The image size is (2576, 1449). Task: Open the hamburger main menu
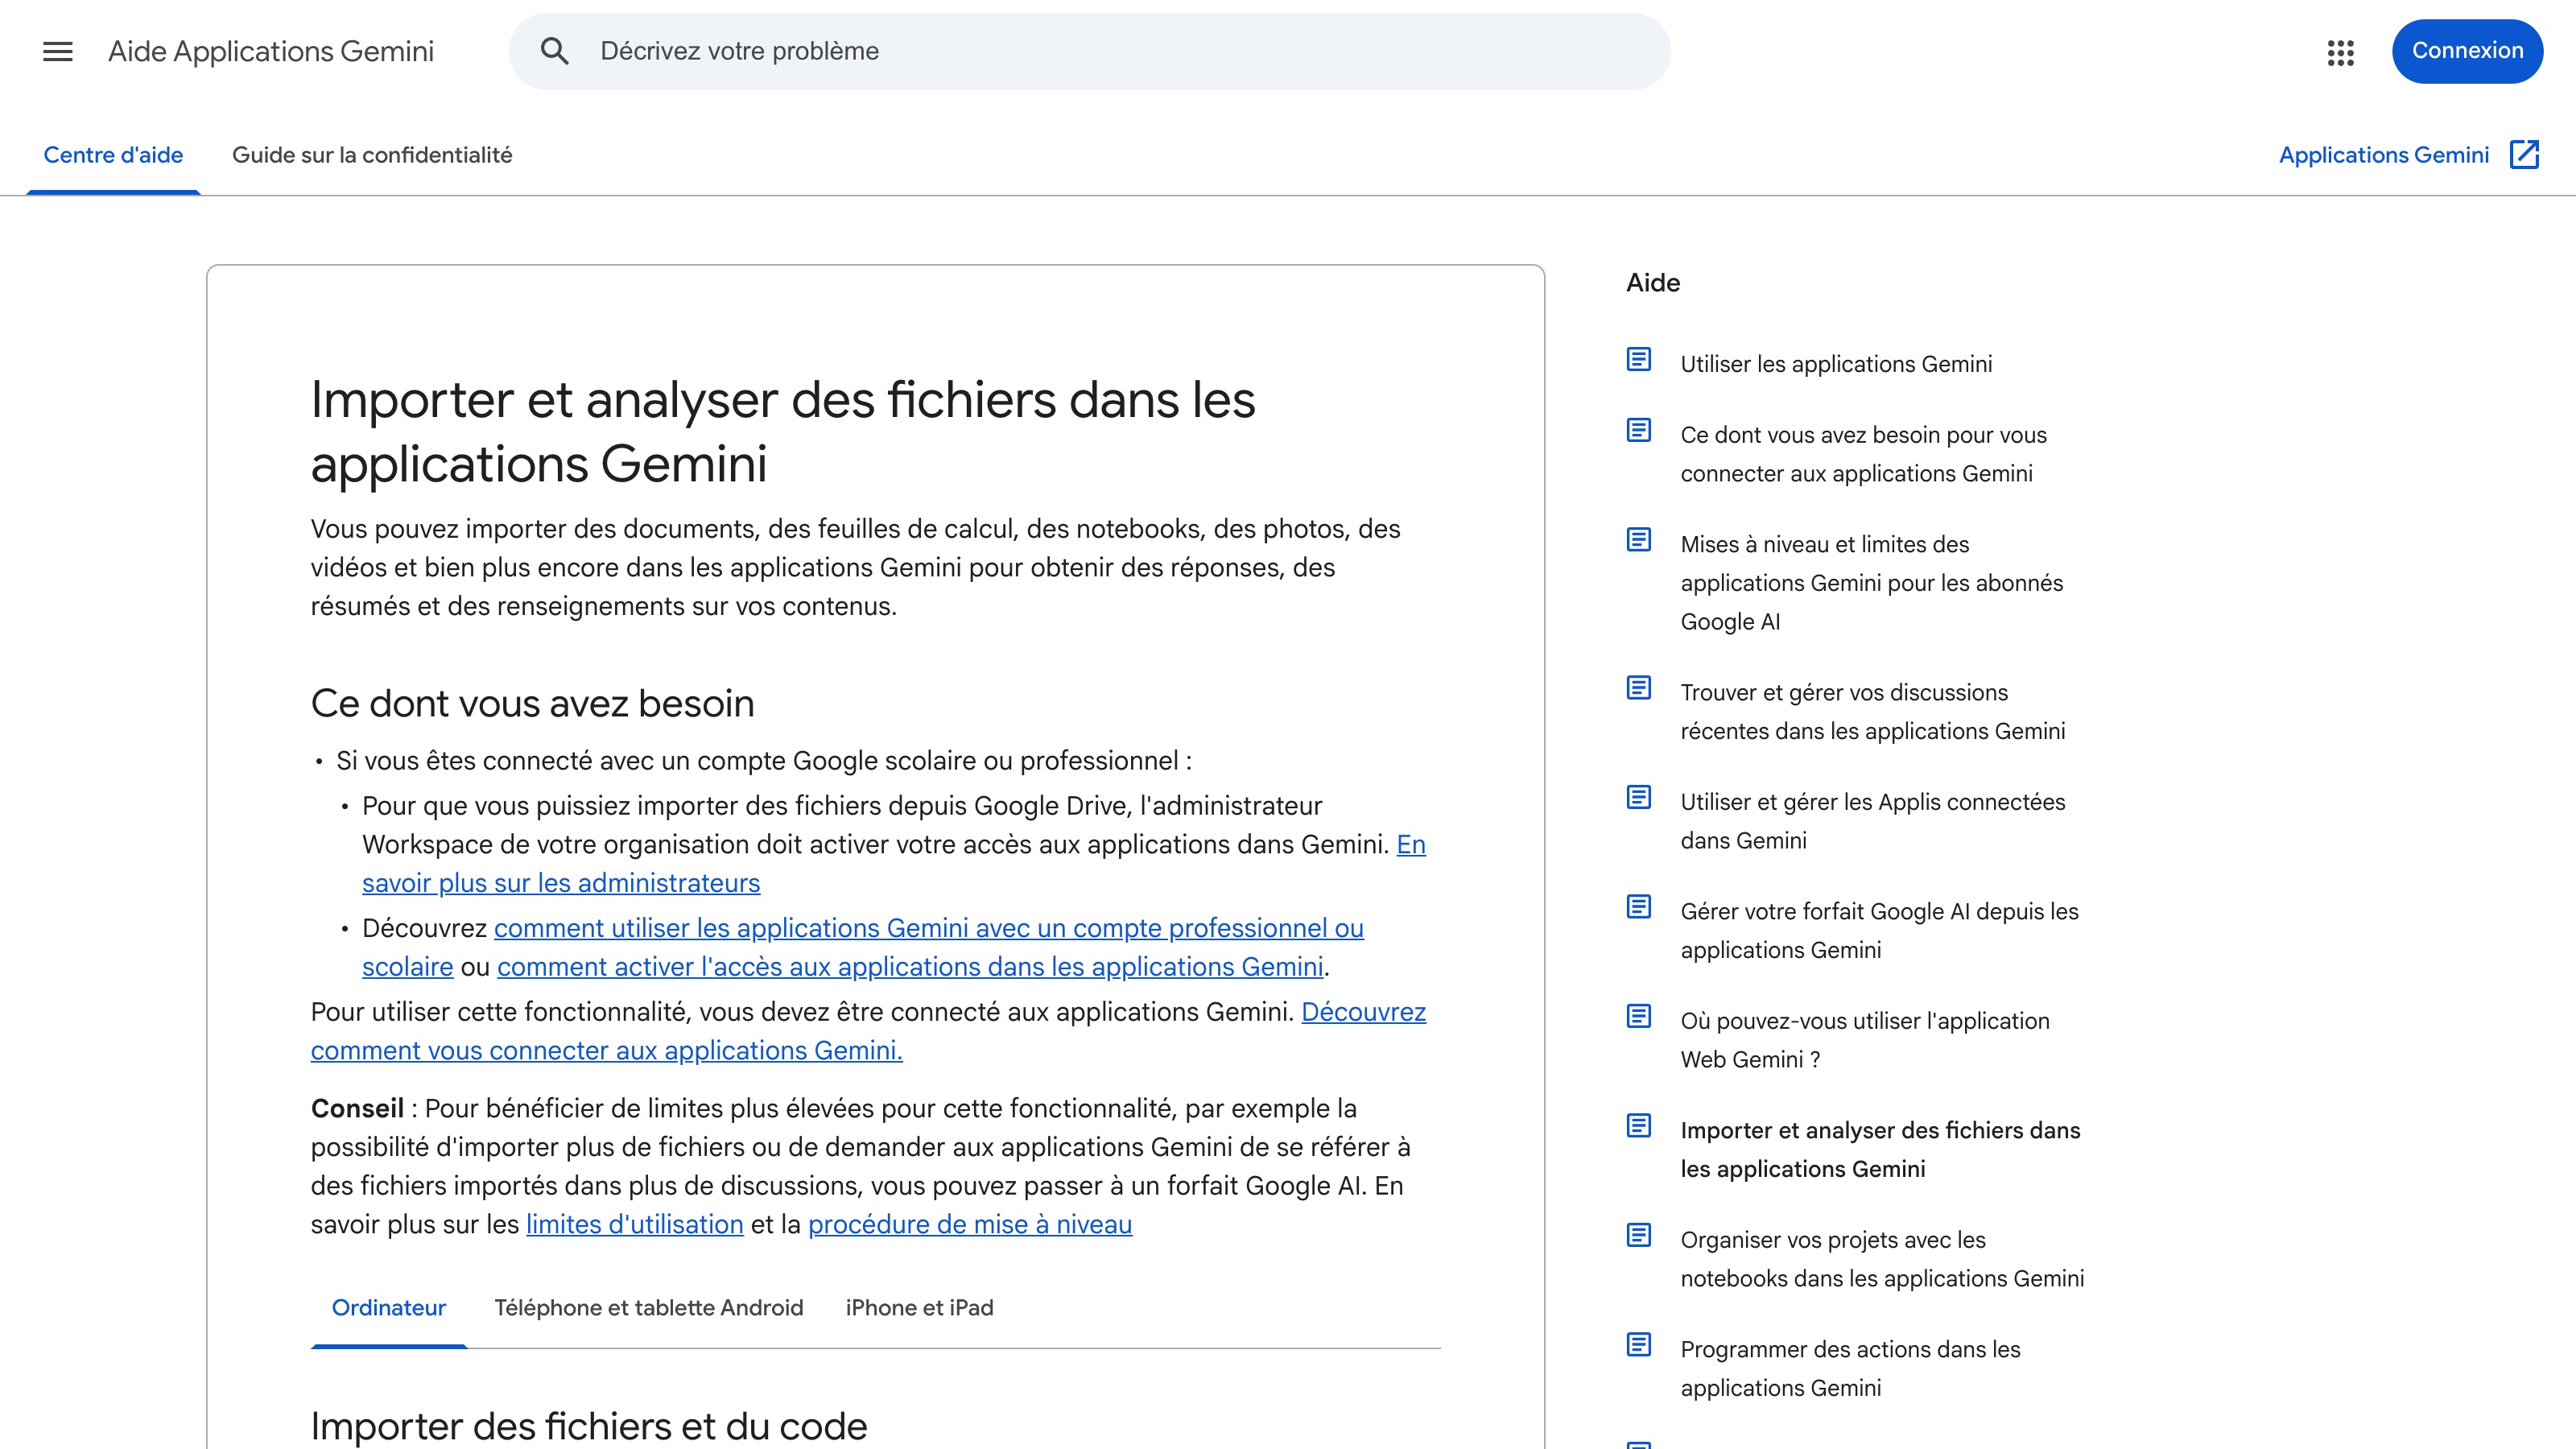[x=58, y=51]
